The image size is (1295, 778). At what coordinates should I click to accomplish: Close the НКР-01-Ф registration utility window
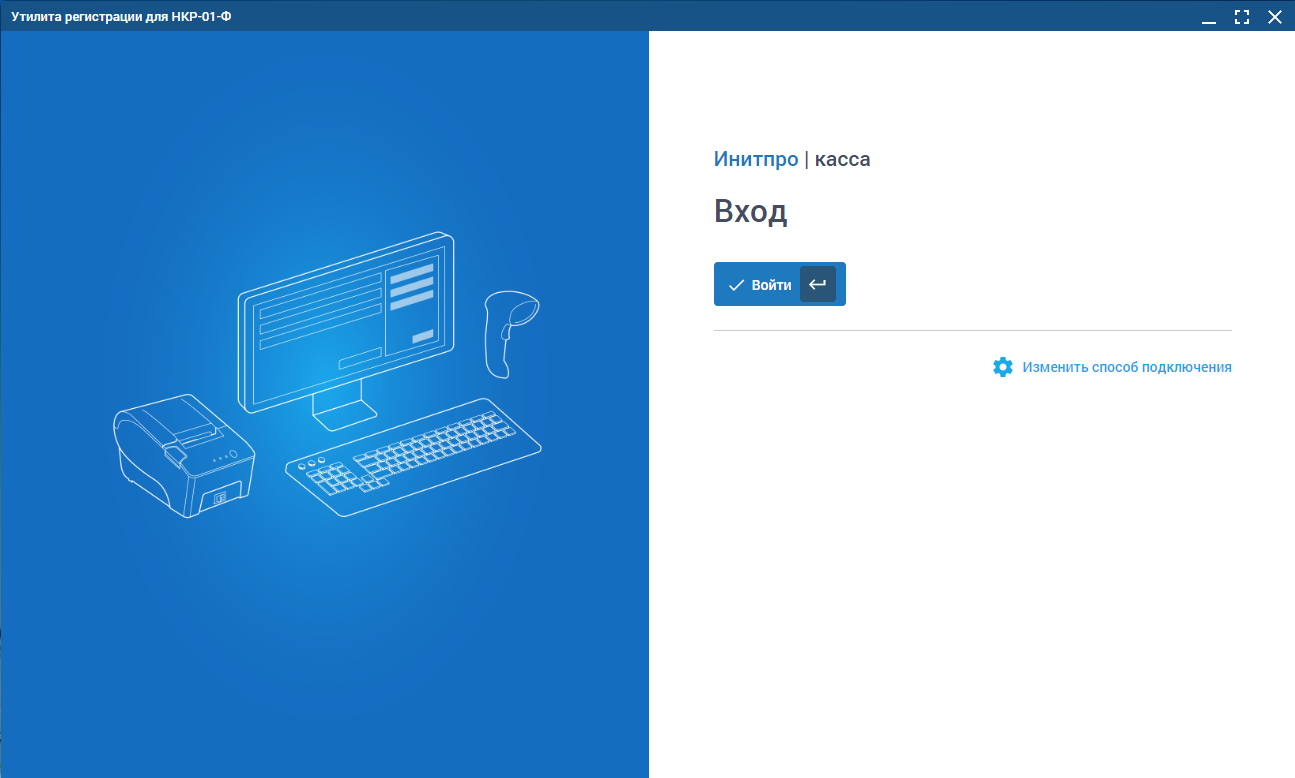tap(1274, 16)
